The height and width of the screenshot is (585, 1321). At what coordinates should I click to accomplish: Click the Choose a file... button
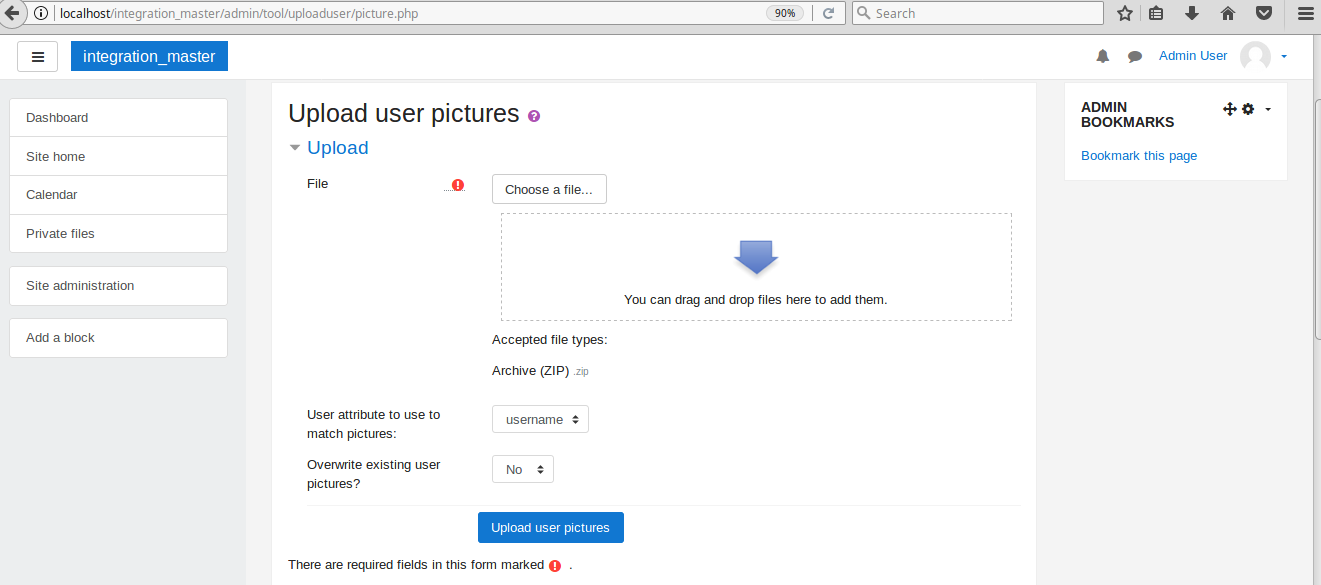[x=549, y=189]
